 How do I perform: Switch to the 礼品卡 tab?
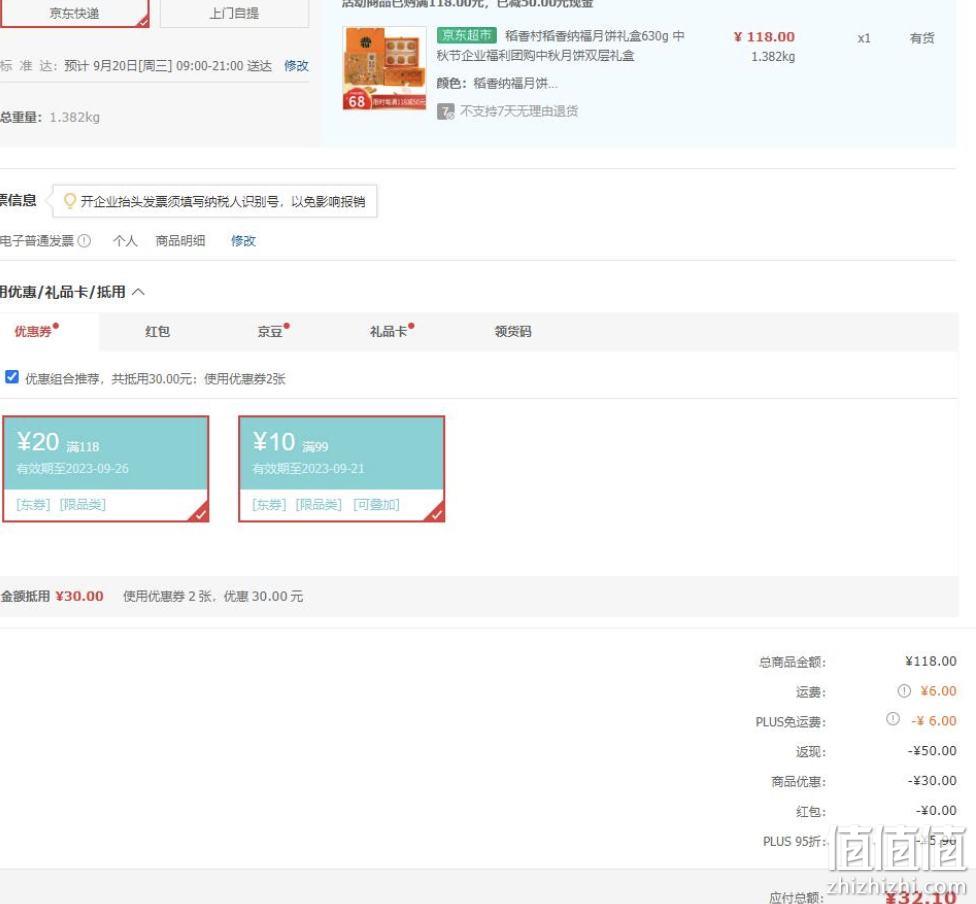[x=391, y=331]
